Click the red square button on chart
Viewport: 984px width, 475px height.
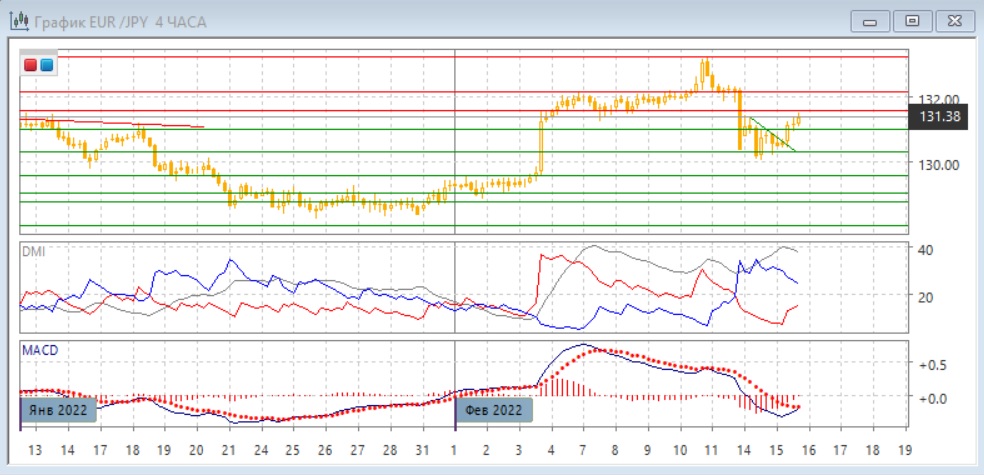point(31,65)
